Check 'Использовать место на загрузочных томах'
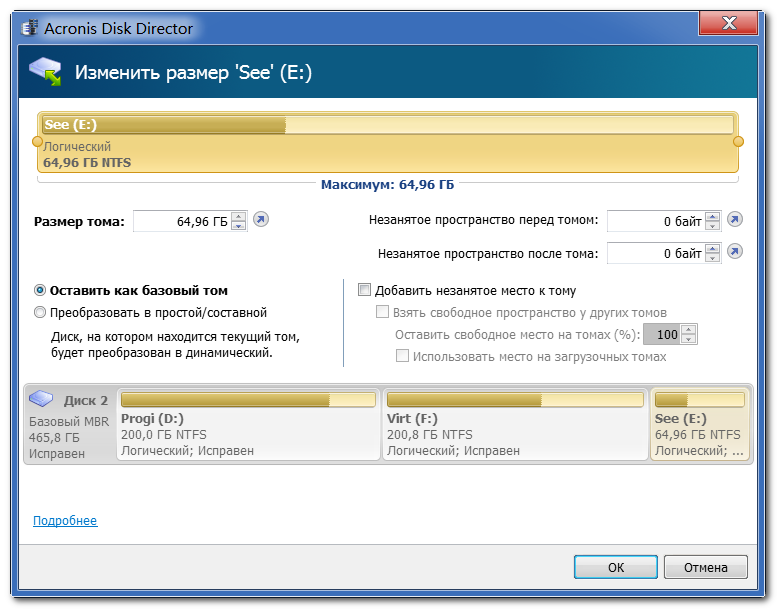 (x=402, y=356)
